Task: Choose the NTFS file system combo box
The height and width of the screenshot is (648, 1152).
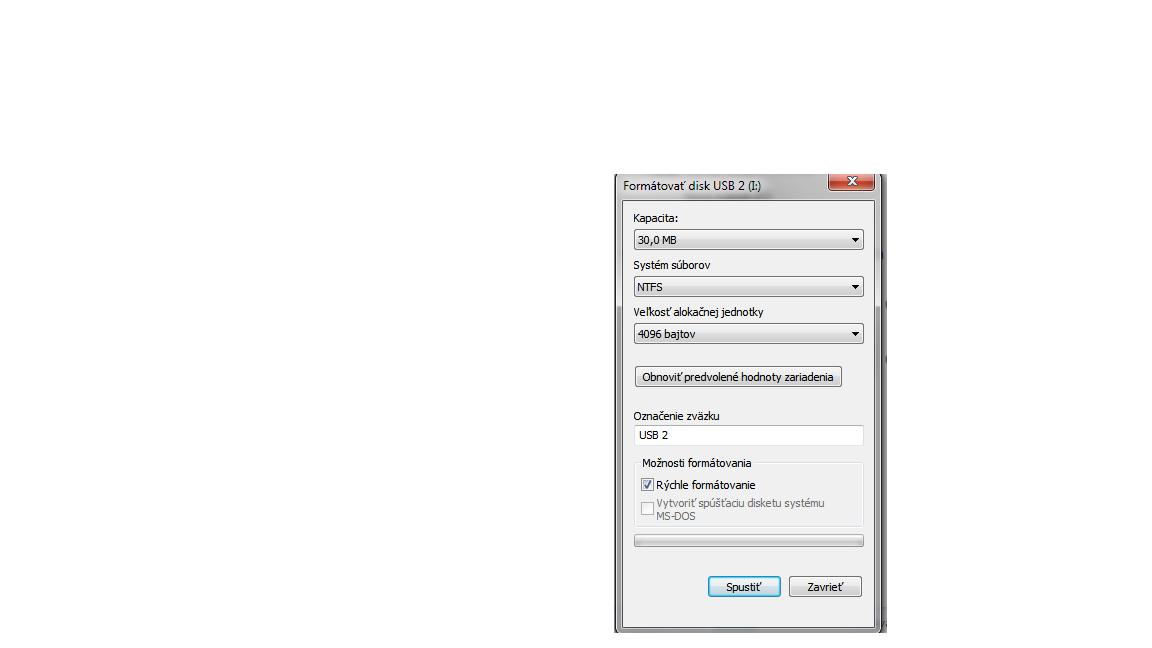Action: click(x=748, y=287)
